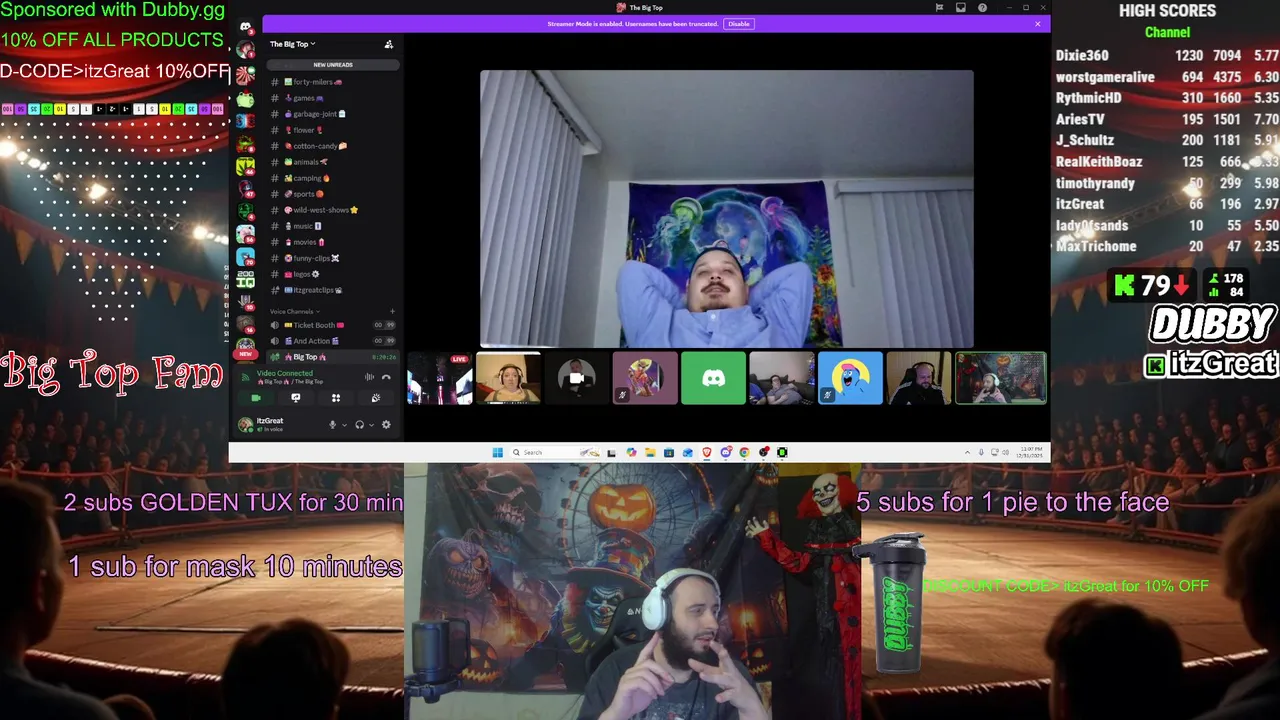Select the camera-off participant tile

[x=576, y=378]
